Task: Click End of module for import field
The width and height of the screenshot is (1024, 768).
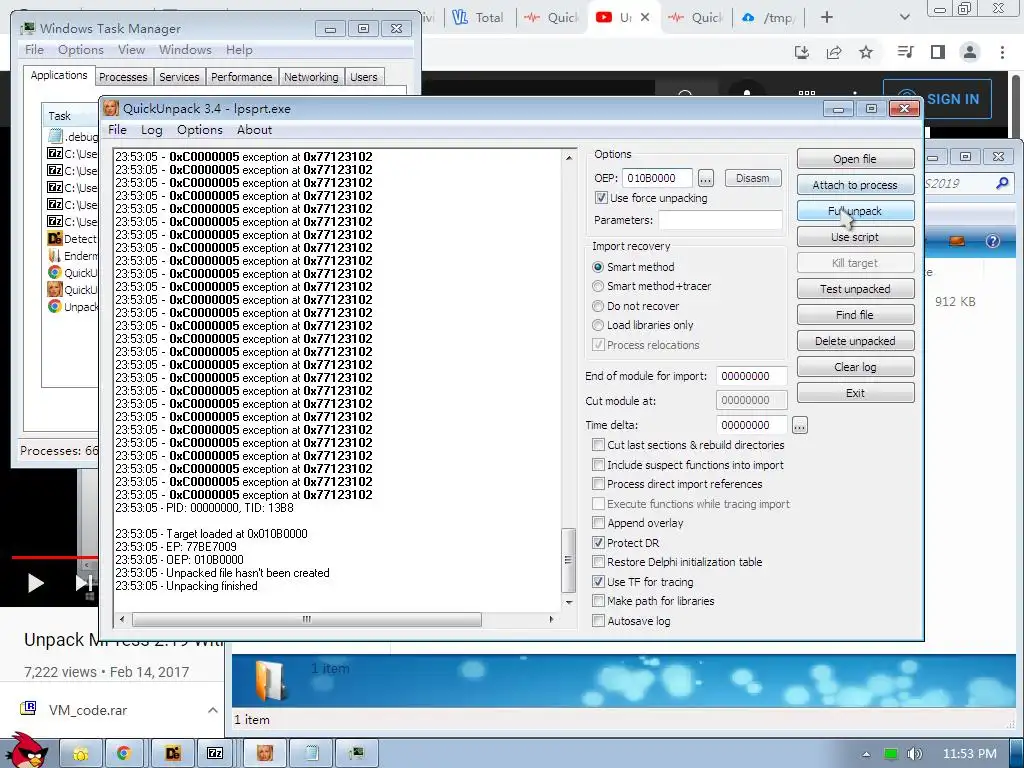Action: click(x=751, y=376)
